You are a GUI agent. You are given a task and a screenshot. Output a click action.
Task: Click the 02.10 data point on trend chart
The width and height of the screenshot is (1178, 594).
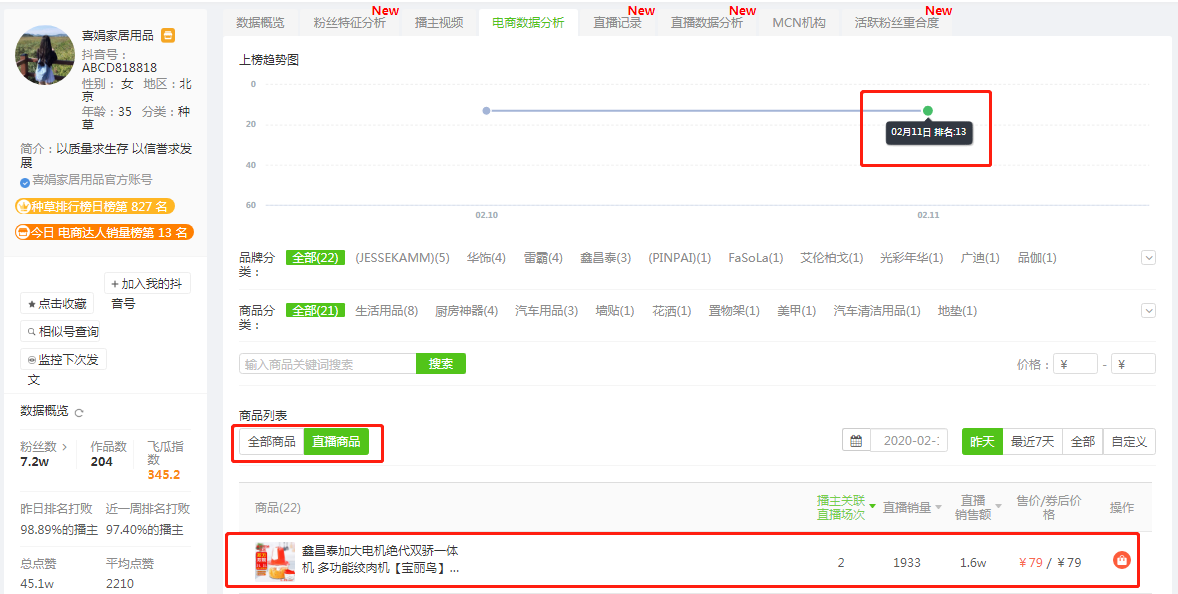point(486,110)
